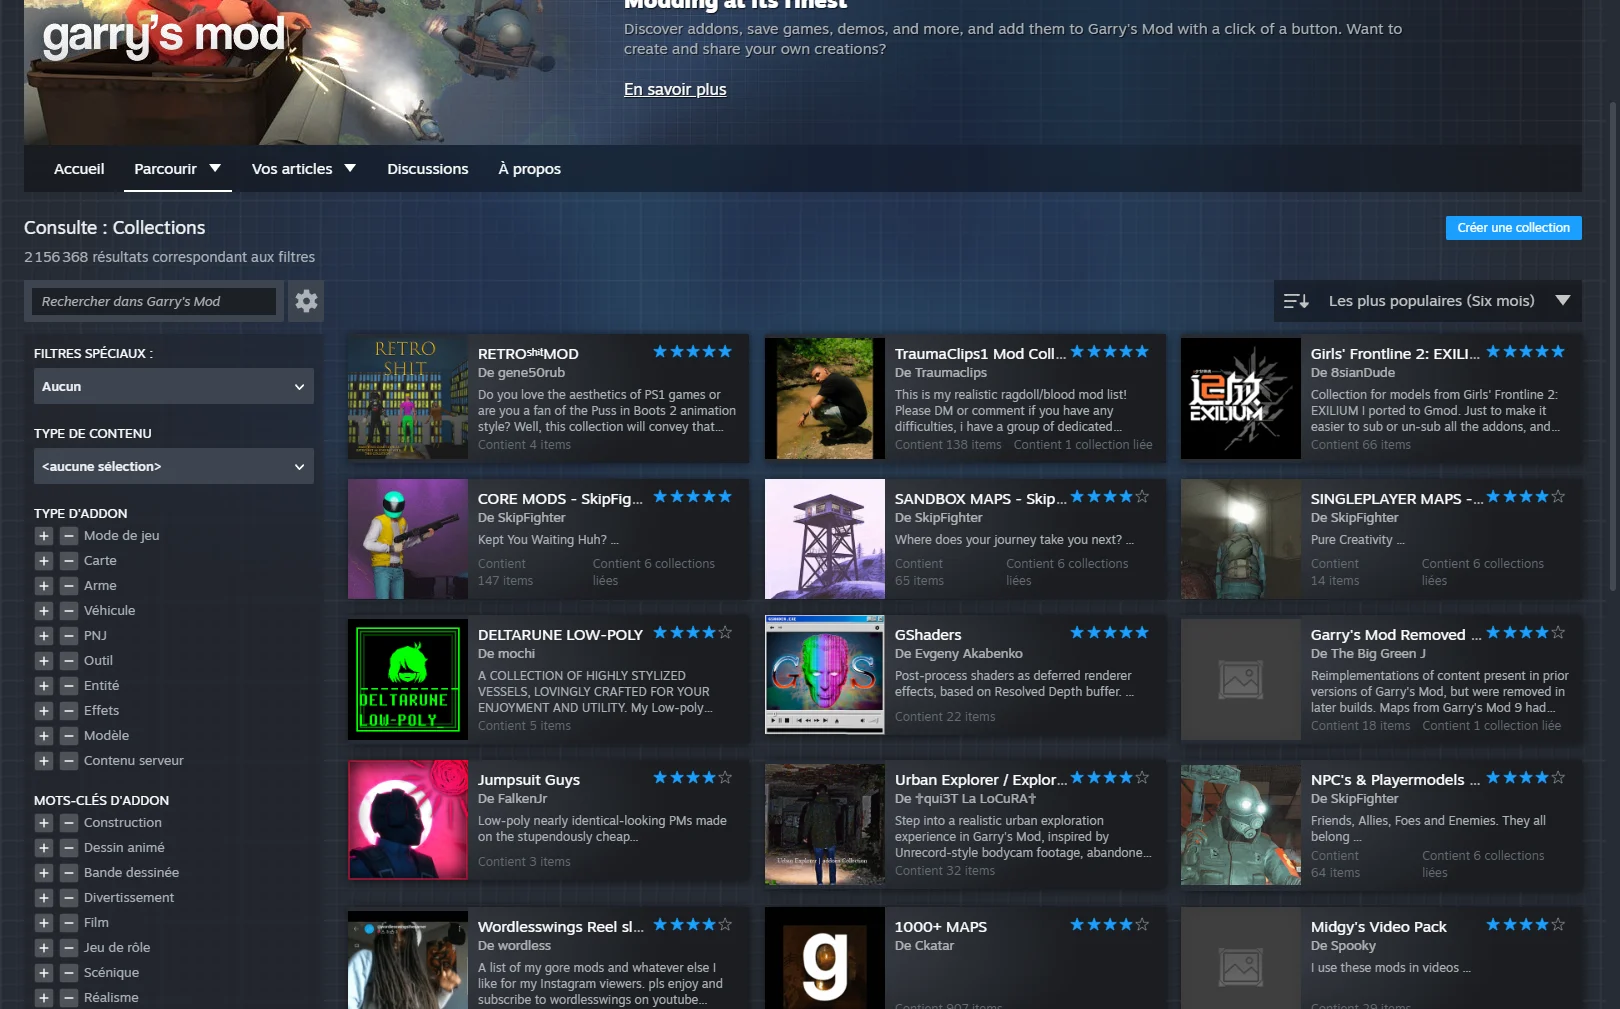
Task: Open the Wordlesswings Reel collection title
Action: coord(561,927)
